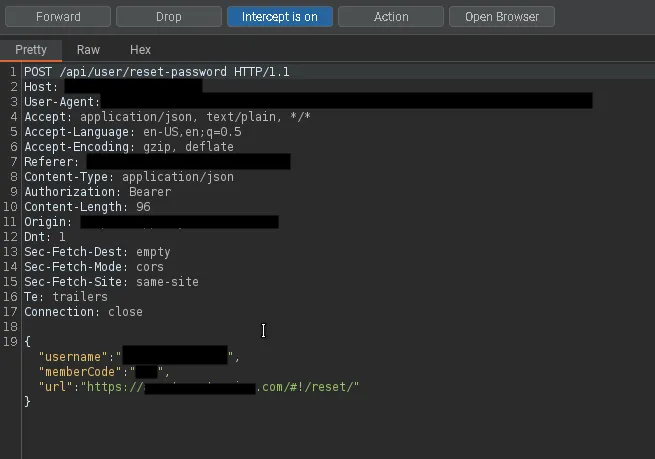Image resolution: width=655 pixels, height=459 pixels.
Task: Click the Accept: application/json header
Action: (167, 117)
